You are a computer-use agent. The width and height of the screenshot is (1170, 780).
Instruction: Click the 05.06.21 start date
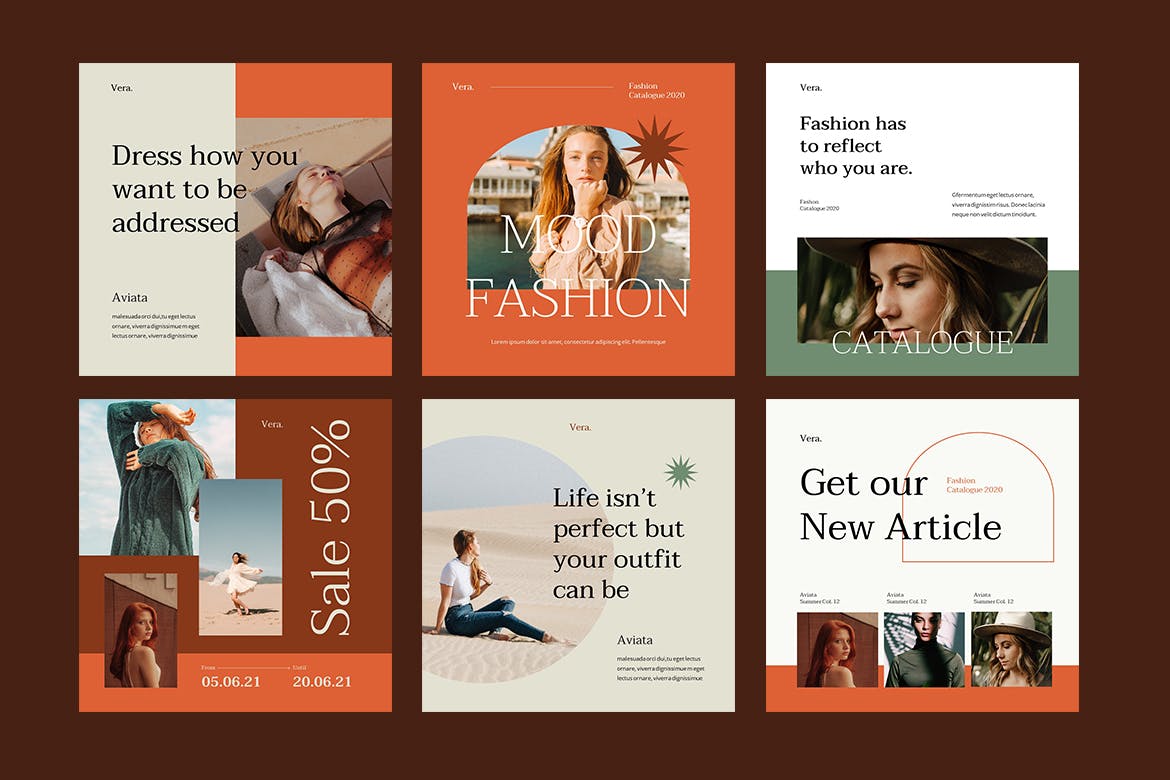[232, 682]
